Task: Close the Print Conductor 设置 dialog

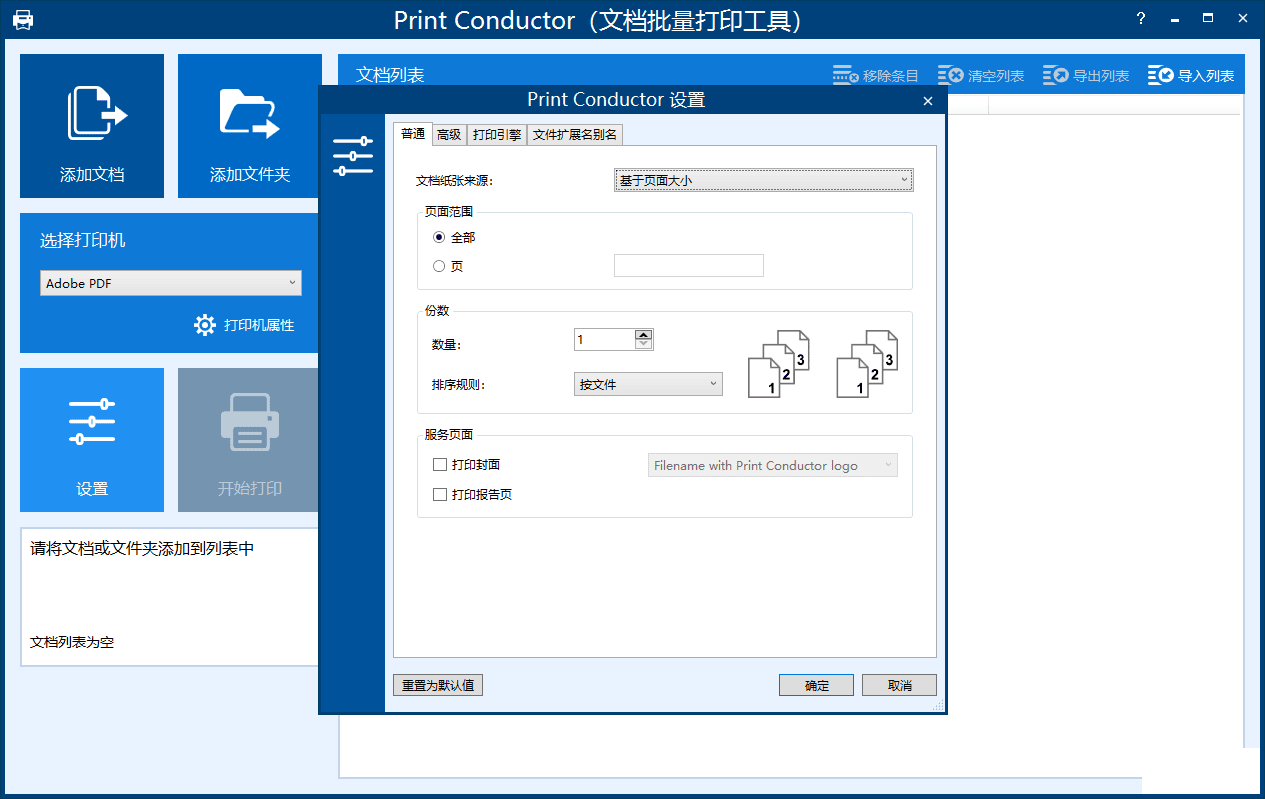Action: 928,101
